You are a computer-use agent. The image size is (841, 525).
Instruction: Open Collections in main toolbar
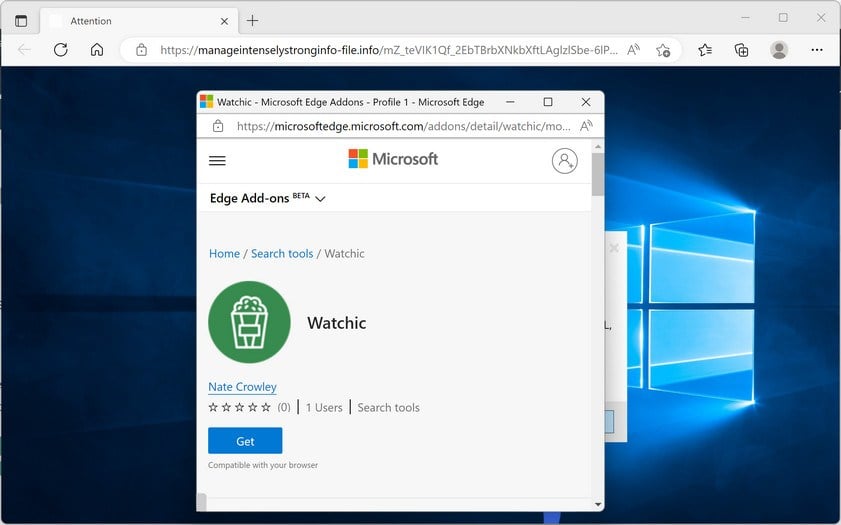point(741,50)
